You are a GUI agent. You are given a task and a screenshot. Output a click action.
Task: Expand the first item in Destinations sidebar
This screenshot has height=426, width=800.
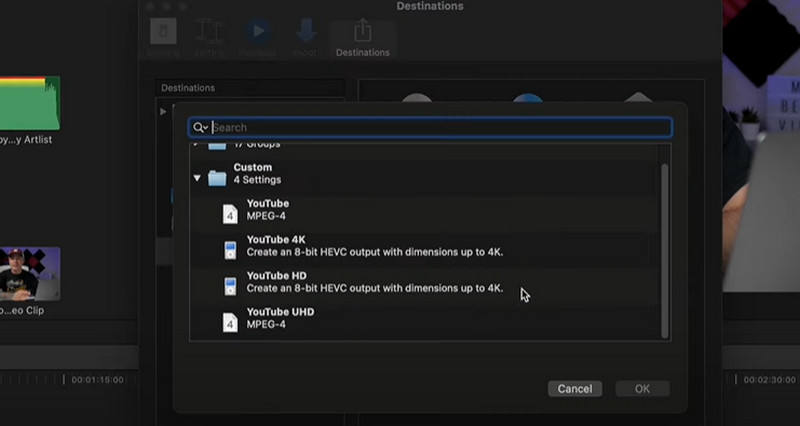click(x=164, y=111)
